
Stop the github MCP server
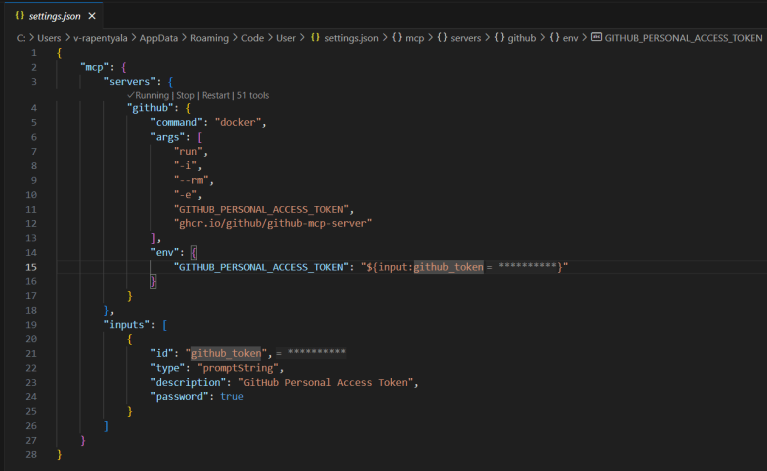tap(186, 95)
